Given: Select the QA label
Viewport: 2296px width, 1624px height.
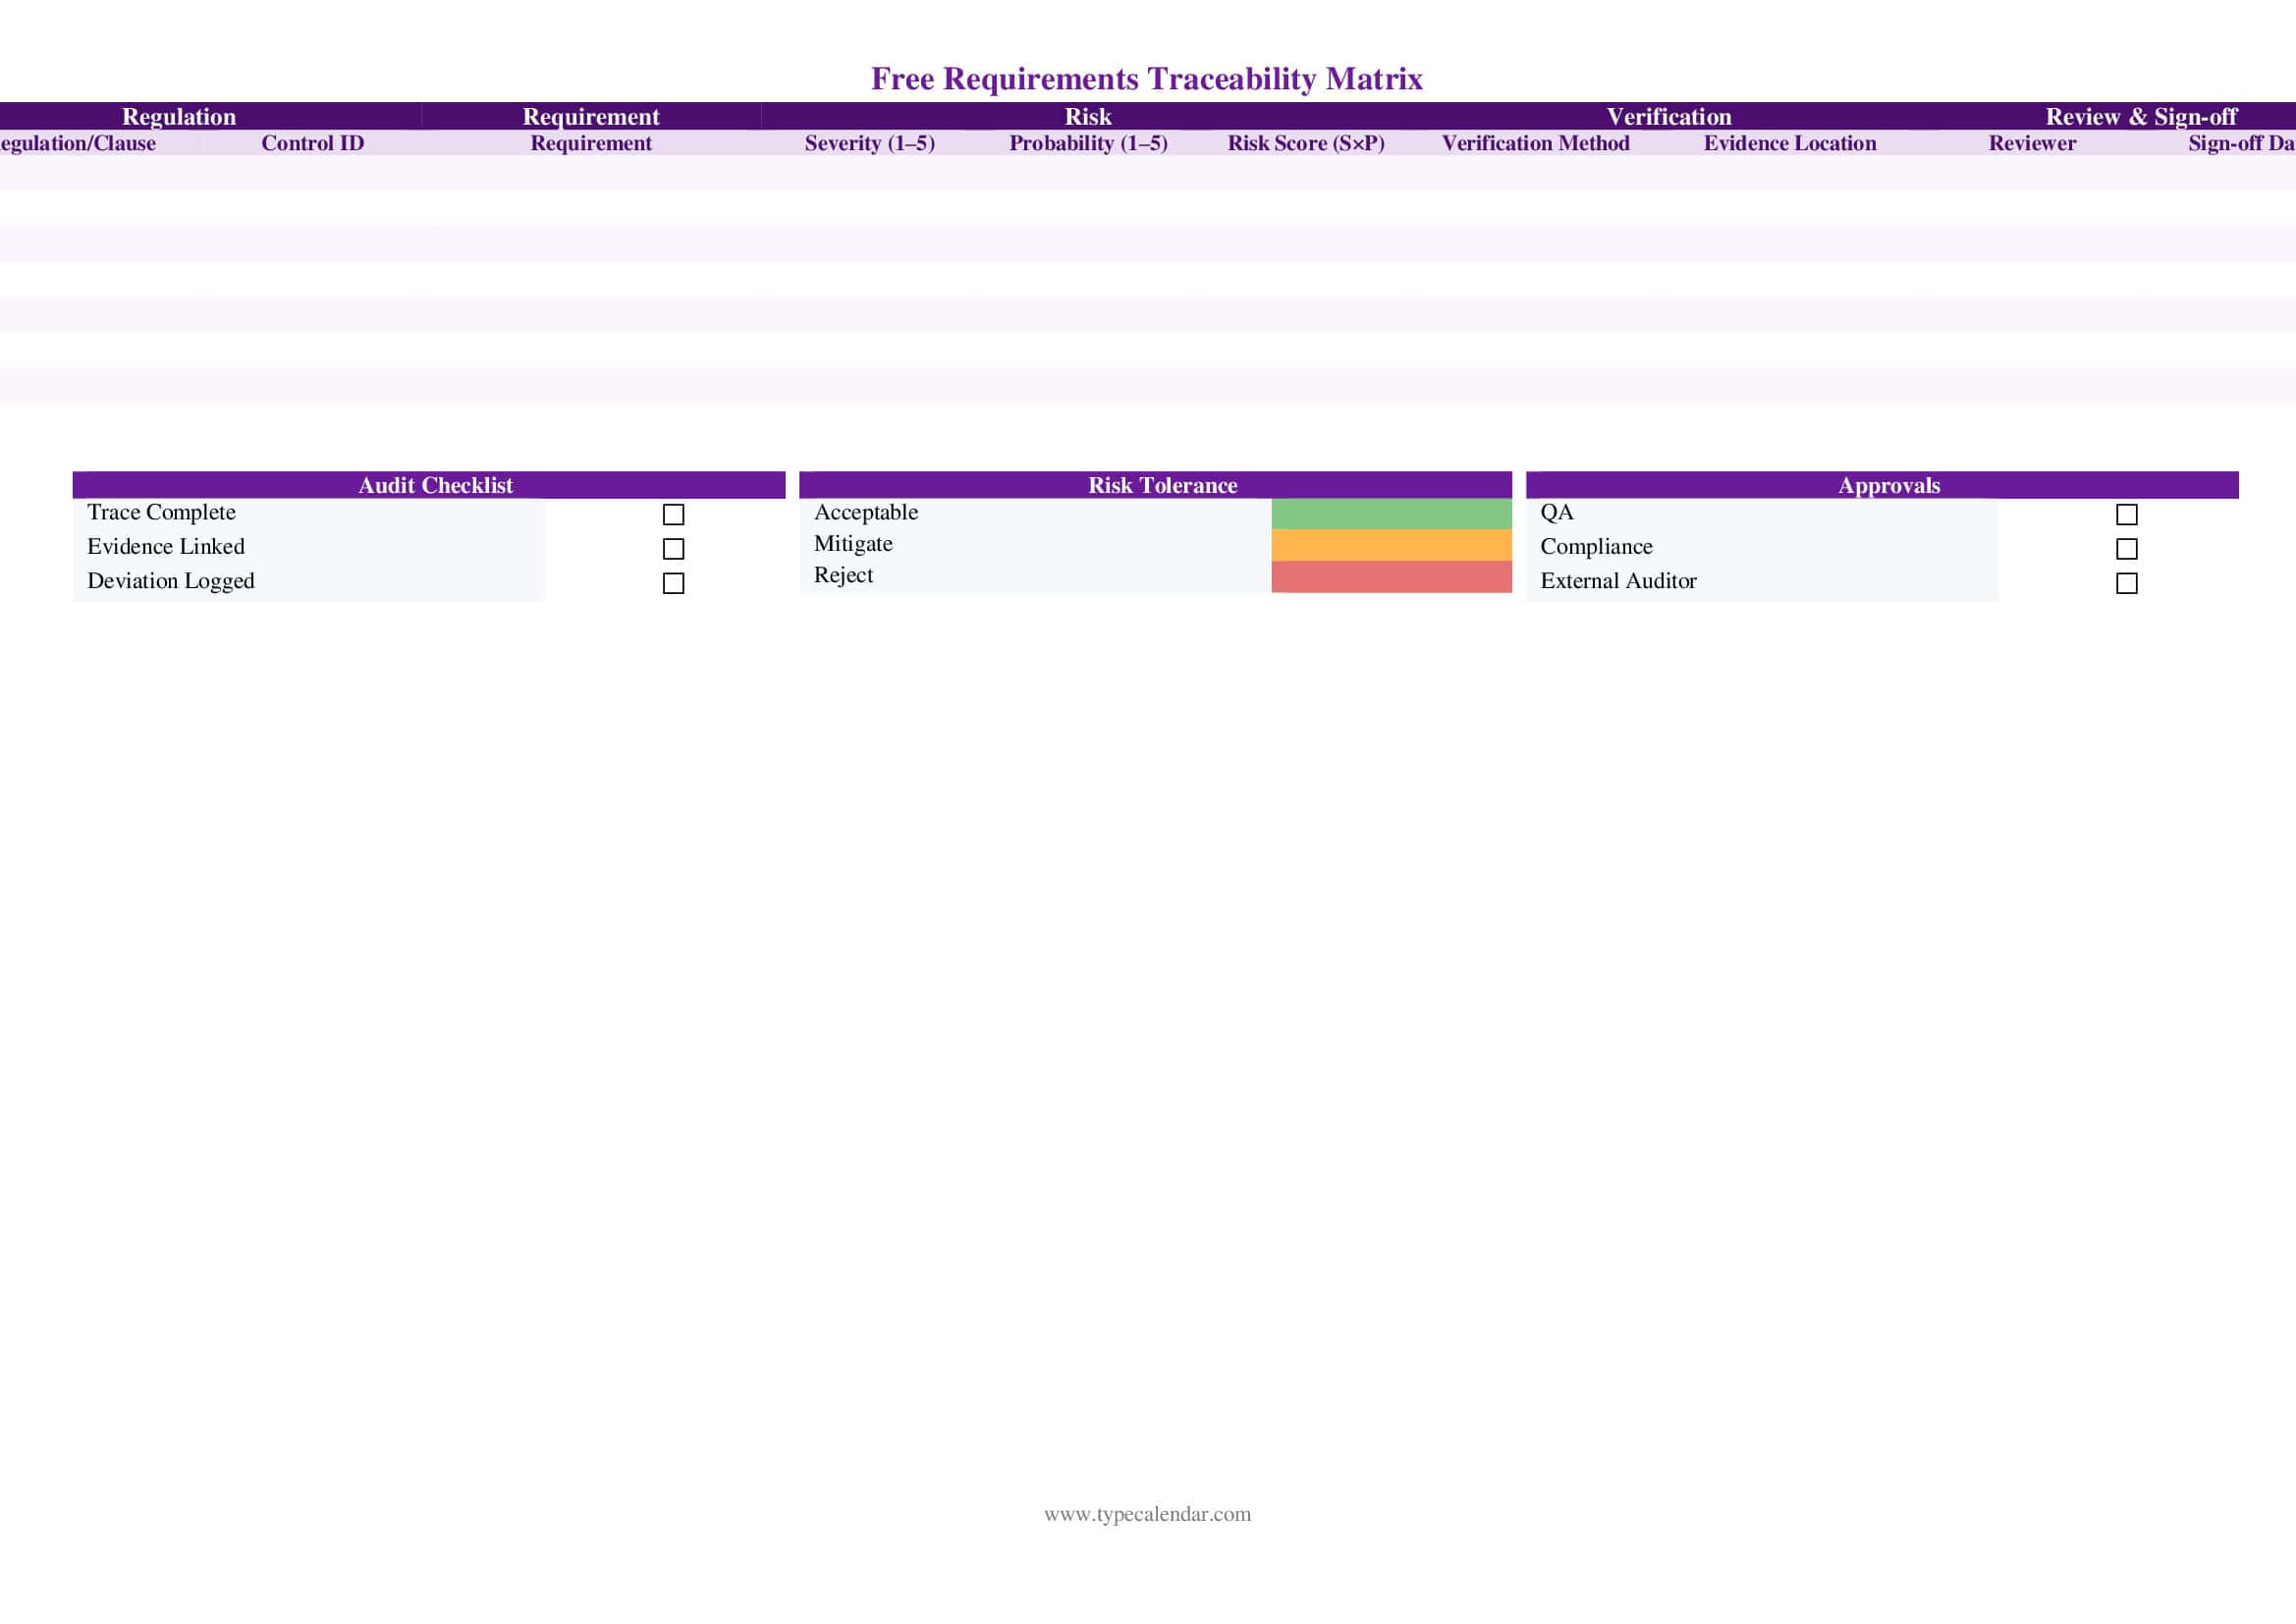Looking at the screenshot, I should (x=1556, y=512).
